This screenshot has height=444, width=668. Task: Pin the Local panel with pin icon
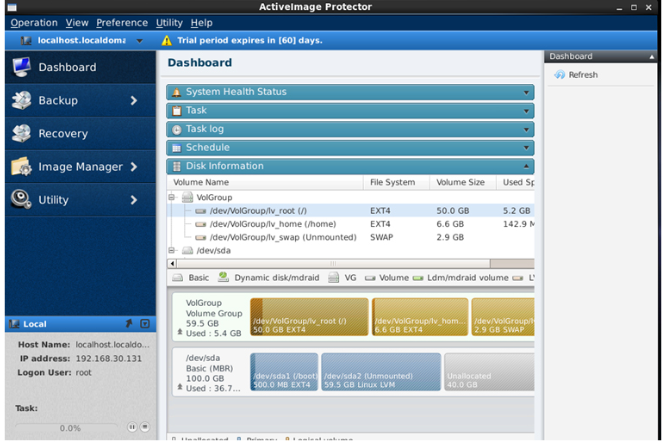(129, 324)
